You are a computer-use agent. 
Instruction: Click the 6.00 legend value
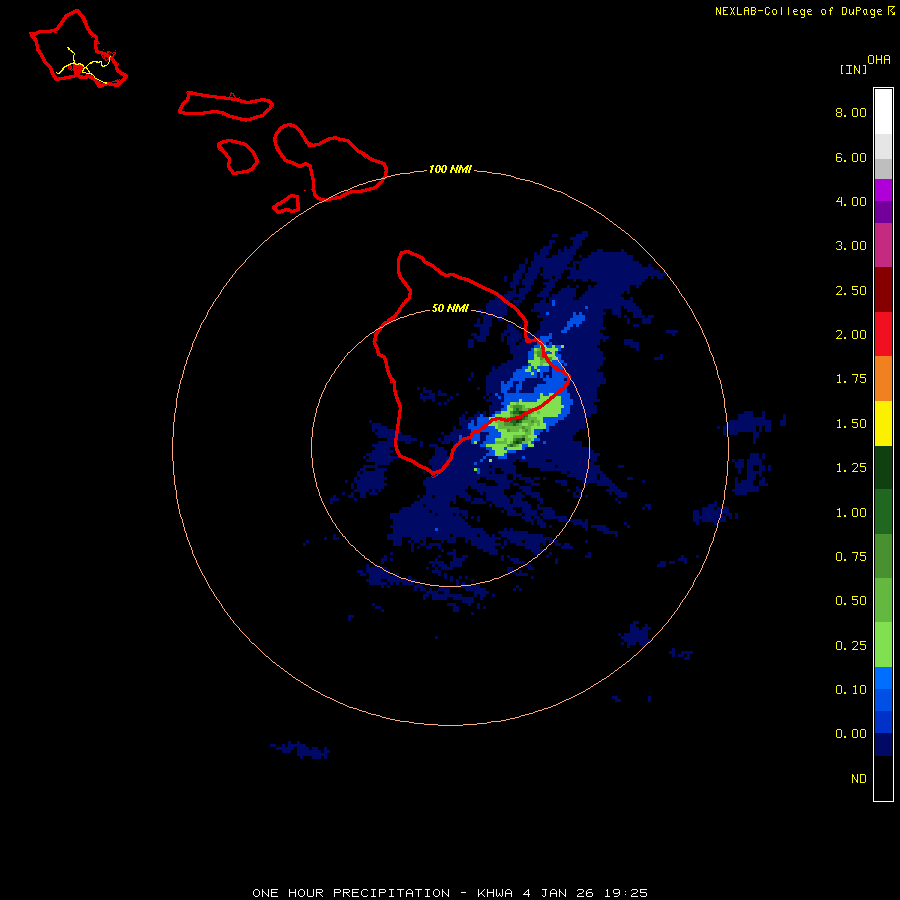coord(851,157)
